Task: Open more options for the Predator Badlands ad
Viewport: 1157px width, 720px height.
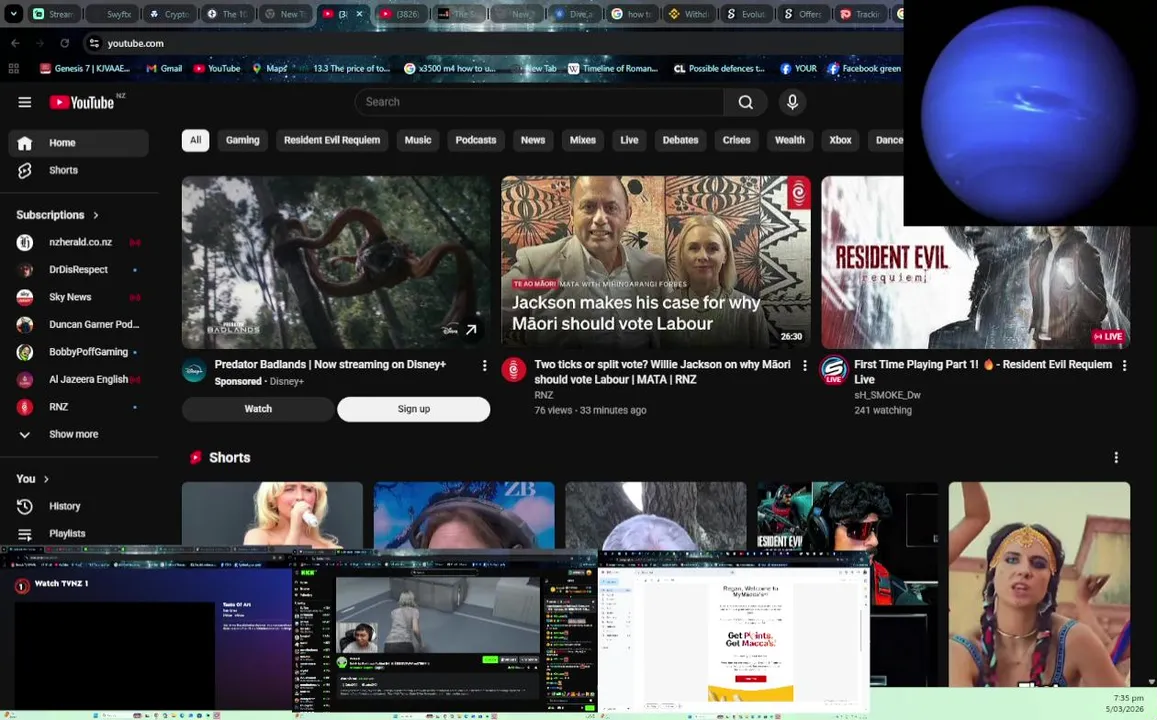Action: coord(484,365)
